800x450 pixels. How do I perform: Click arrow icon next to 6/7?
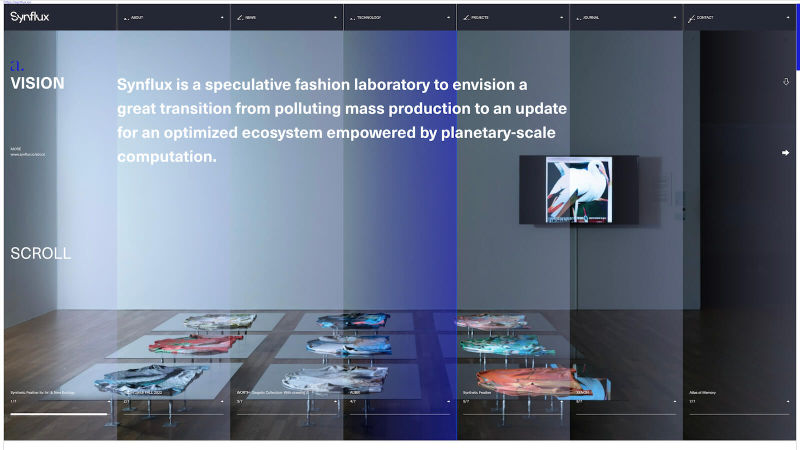[x=675, y=402]
